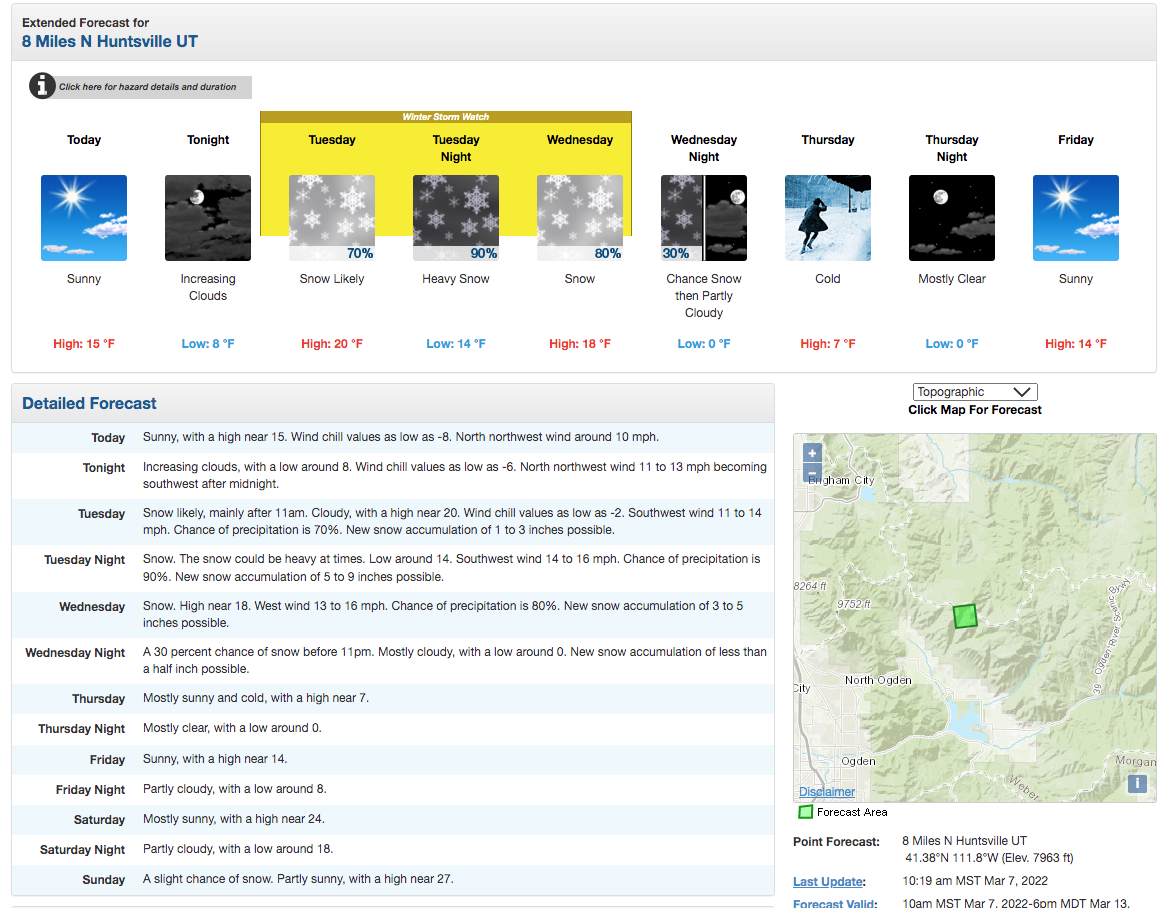This screenshot has height=908, width=1166.
Task: Click the "10:19 am MST Mar 7, 2022" timestamp
Action: pyautogui.click(x=975, y=880)
